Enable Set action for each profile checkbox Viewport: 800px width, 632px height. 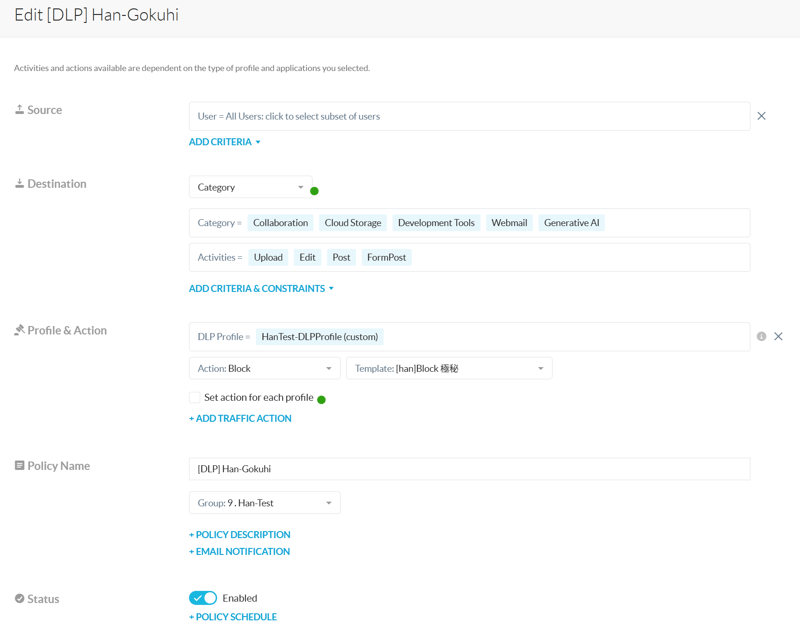(195, 398)
